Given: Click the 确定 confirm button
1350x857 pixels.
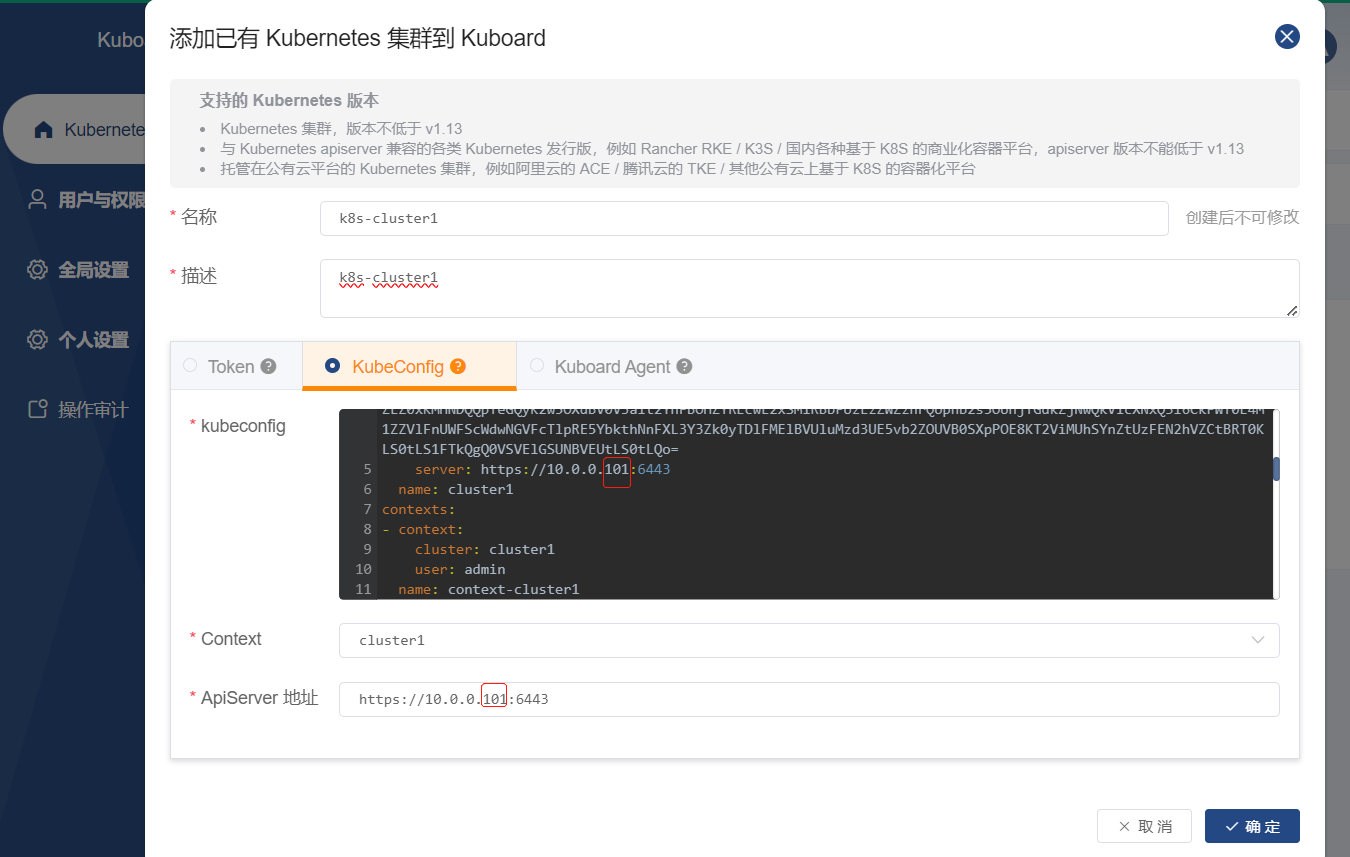Looking at the screenshot, I should pyautogui.click(x=1252, y=826).
